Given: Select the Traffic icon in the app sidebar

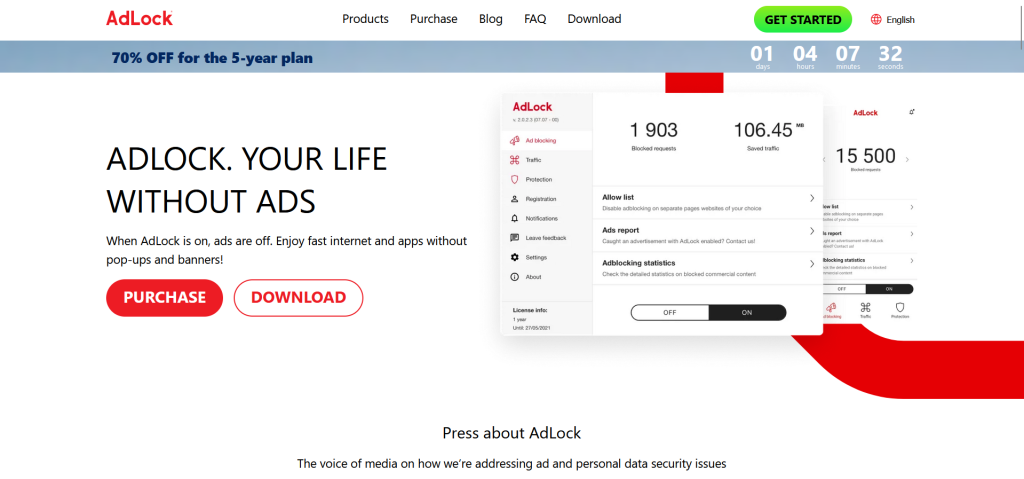Looking at the screenshot, I should point(514,160).
